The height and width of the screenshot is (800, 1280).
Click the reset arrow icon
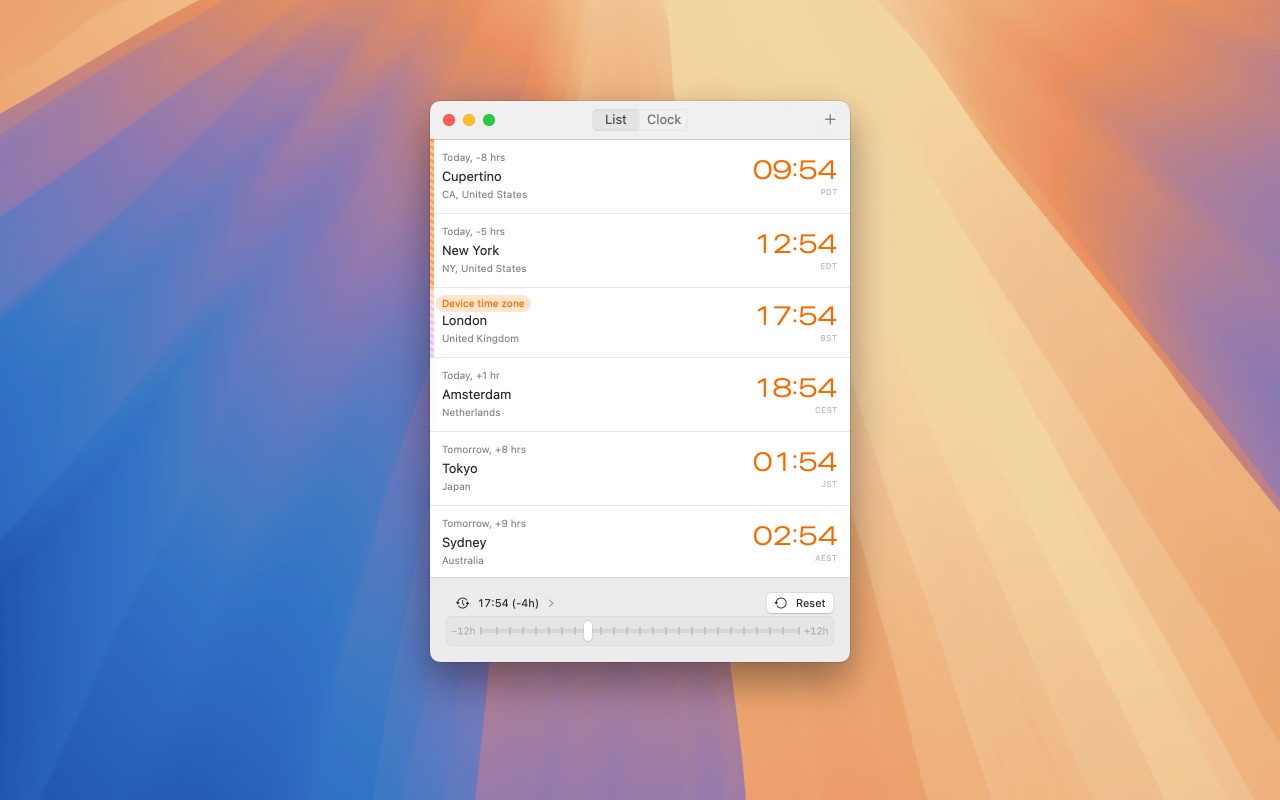[781, 603]
